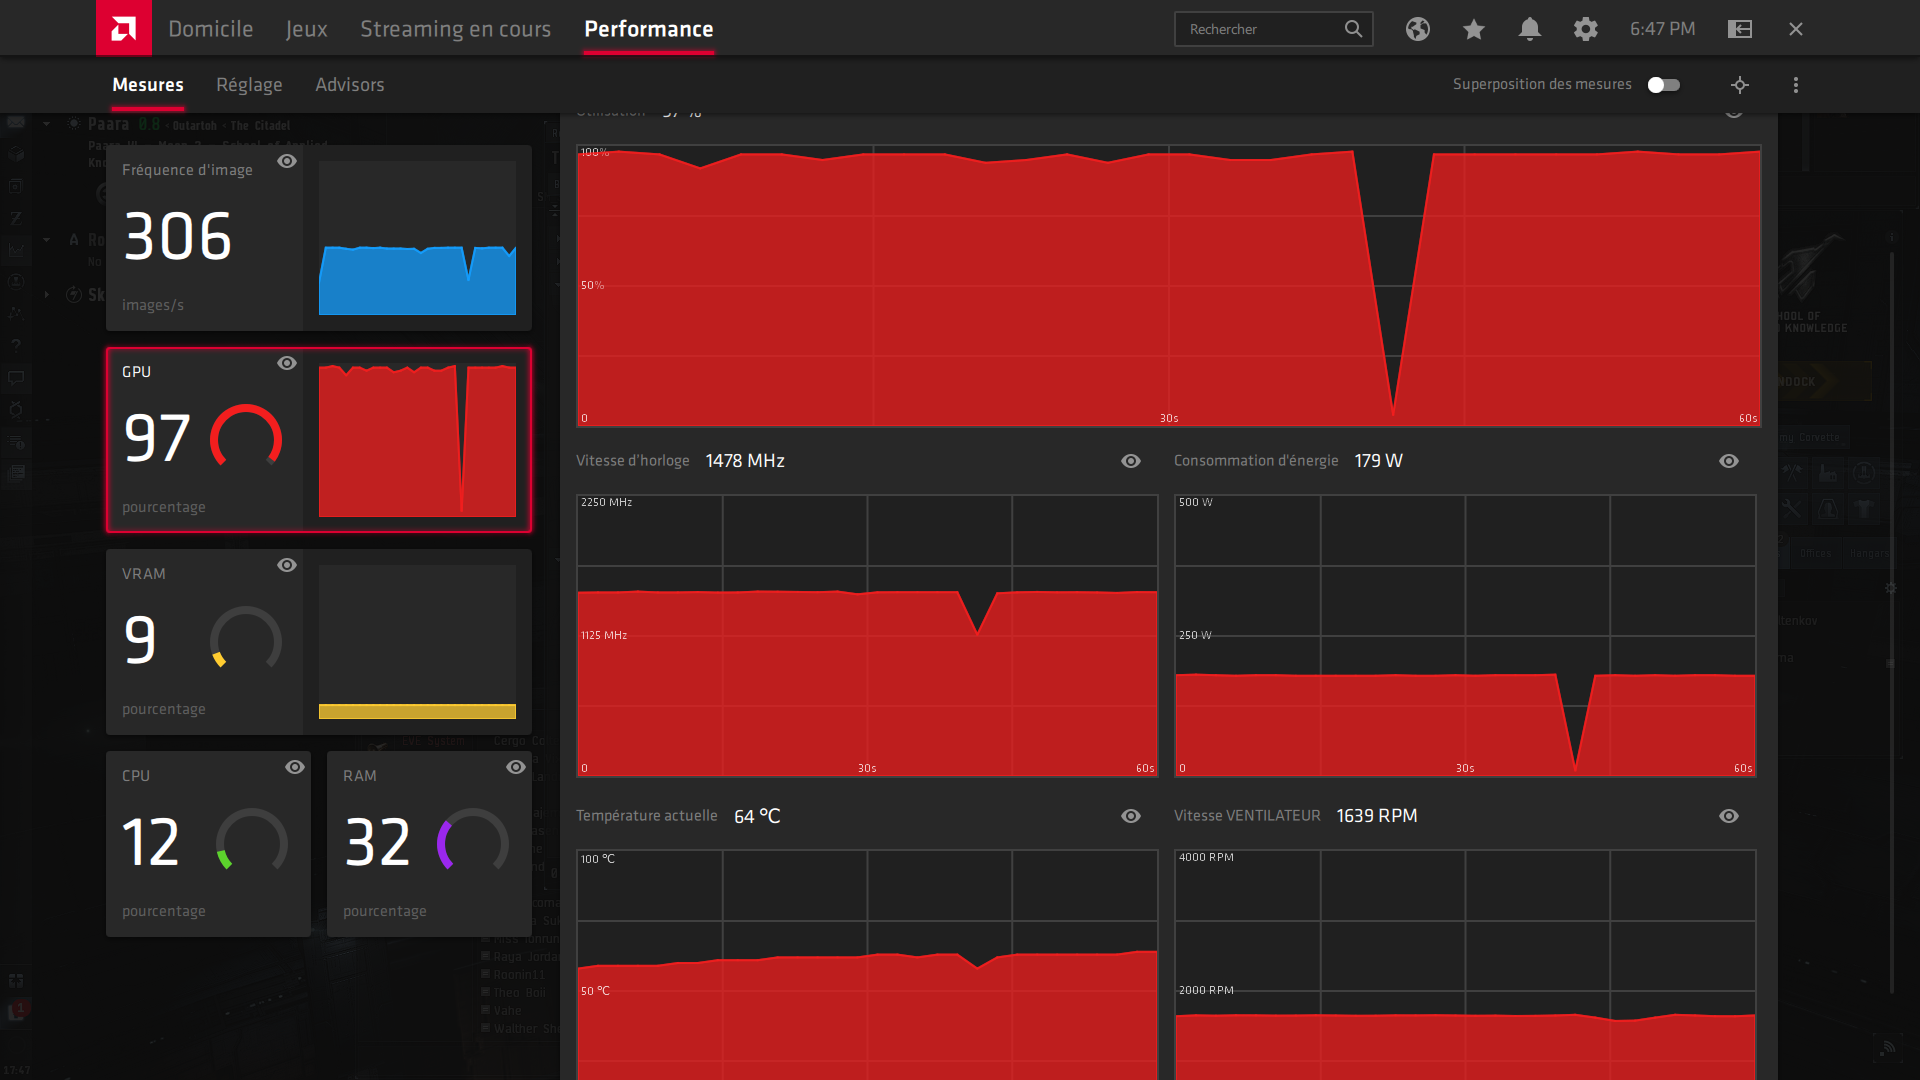1920x1080 pixels.
Task: Select the CPU metric card
Action: pyautogui.click(x=208, y=843)
